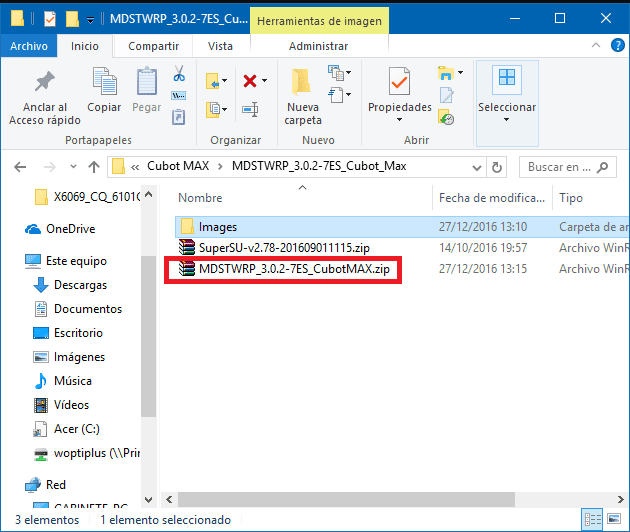
Task: Delete with the red X icon
Action: tap(250, 81)
